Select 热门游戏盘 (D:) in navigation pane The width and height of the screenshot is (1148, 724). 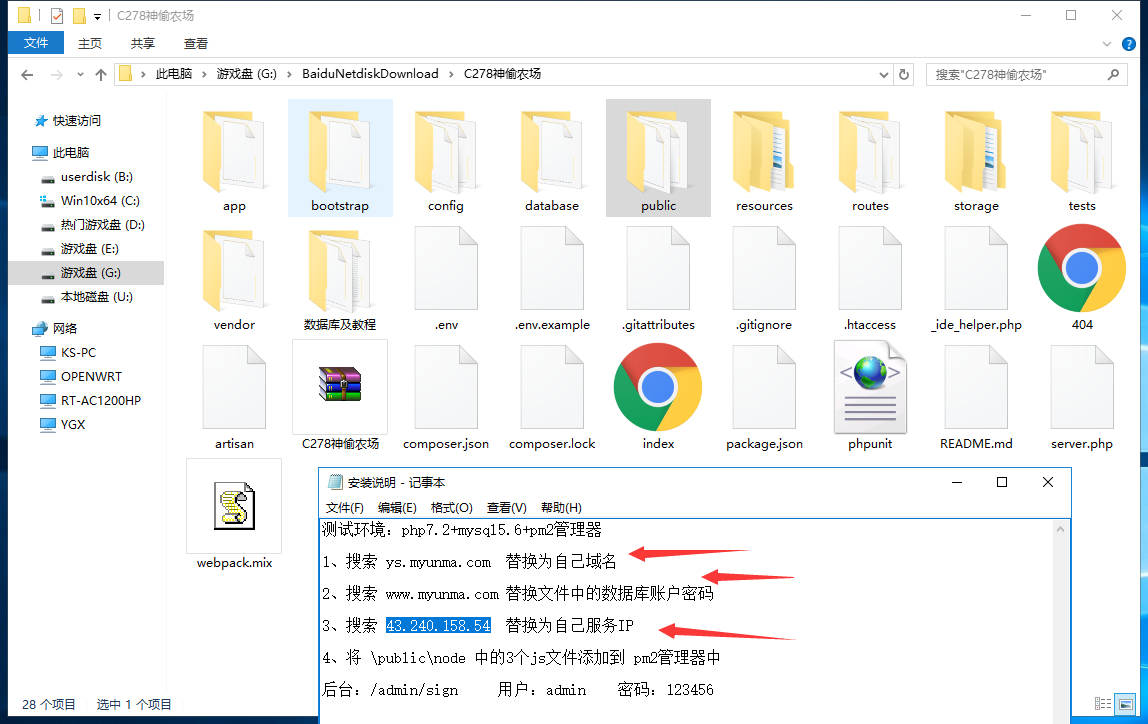[102, 225]
